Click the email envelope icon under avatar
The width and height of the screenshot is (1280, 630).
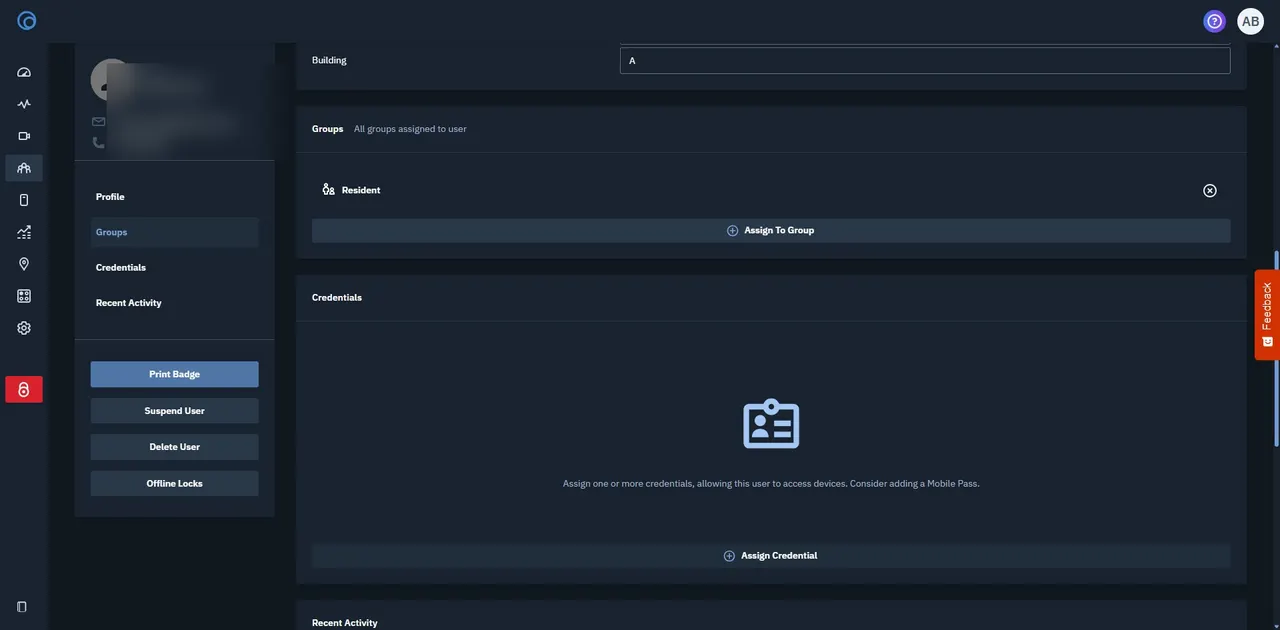click(x=98, y=122)
